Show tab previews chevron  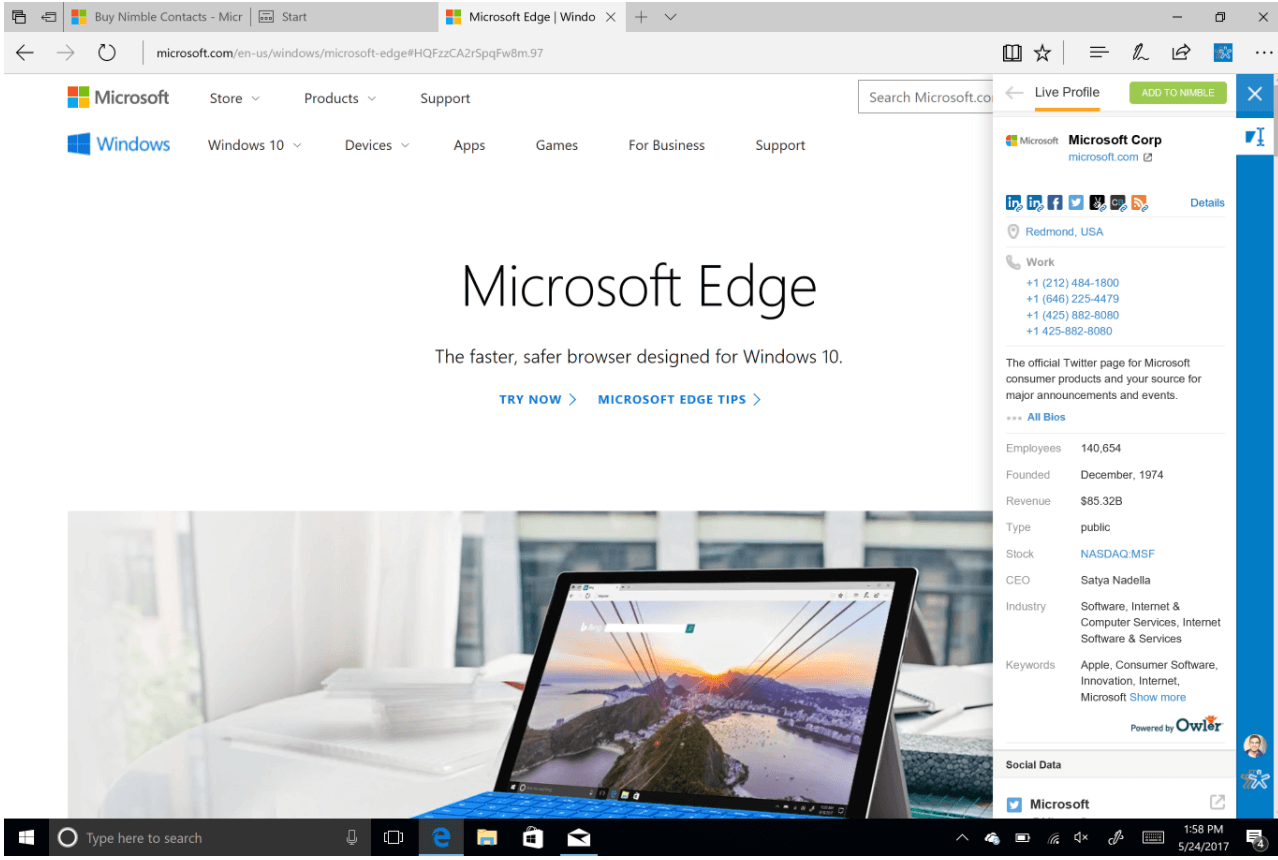671,17
